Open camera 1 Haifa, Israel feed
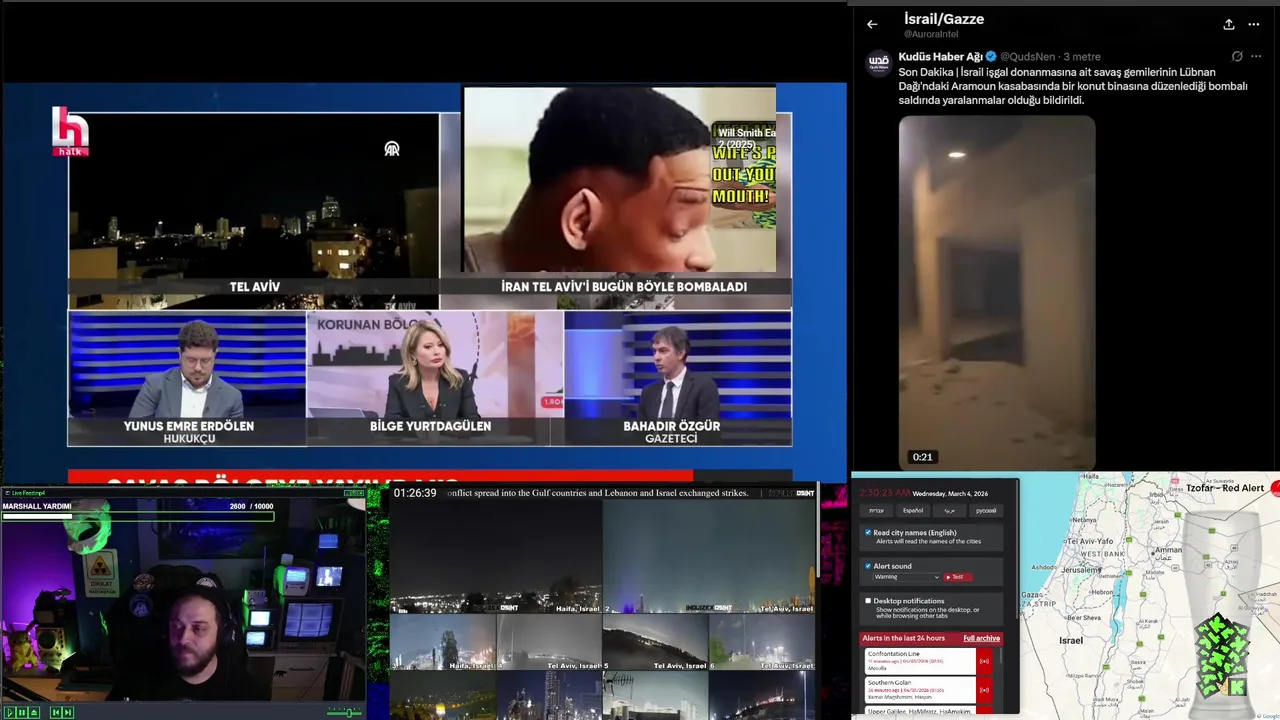 click(x=495, y=556)
